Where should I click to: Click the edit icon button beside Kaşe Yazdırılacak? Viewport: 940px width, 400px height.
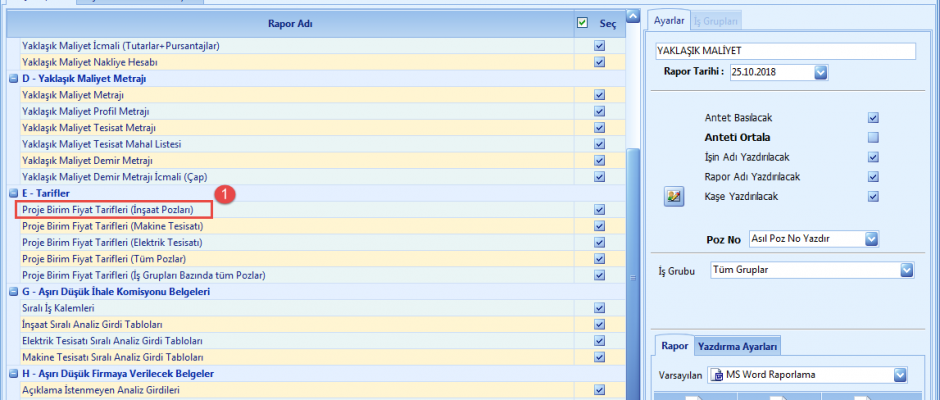[673, 197]
